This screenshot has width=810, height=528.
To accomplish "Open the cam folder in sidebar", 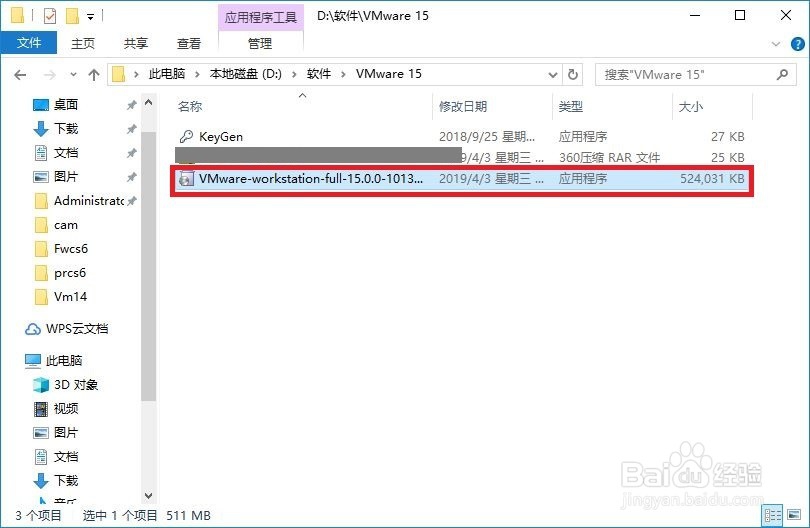I will pyautogui.click(x=66, y=225).
